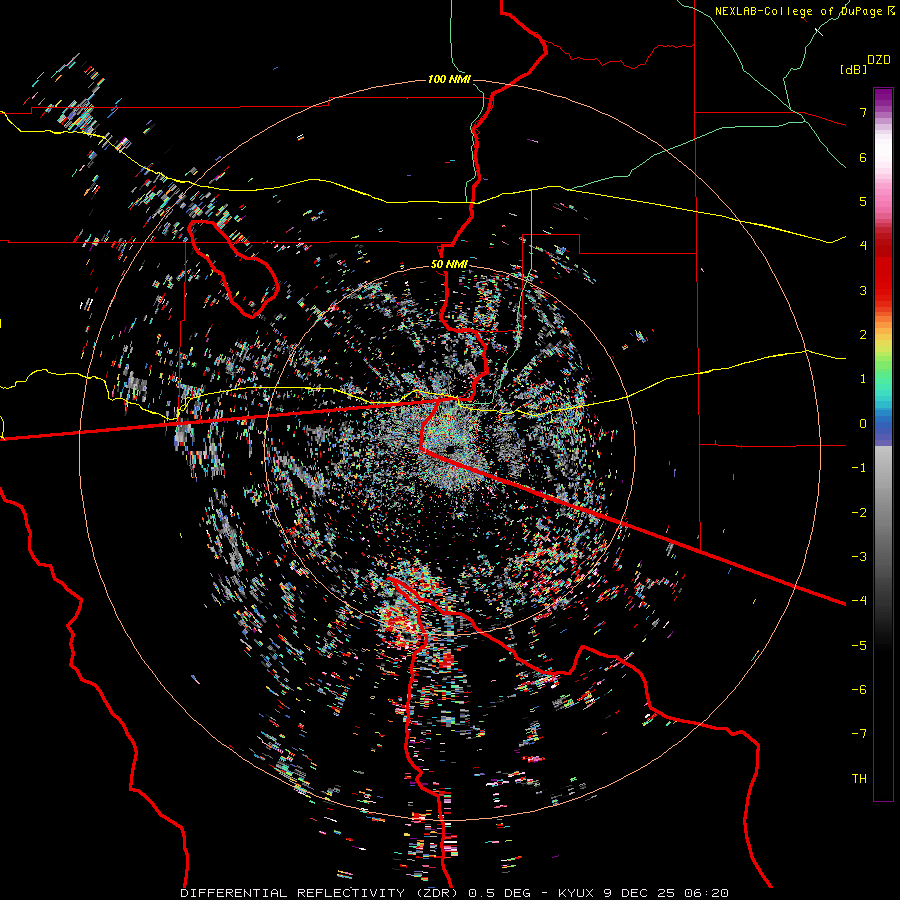Click the "100 NMI" range ring label
900x900 pixels.
(x=449, y=79)
